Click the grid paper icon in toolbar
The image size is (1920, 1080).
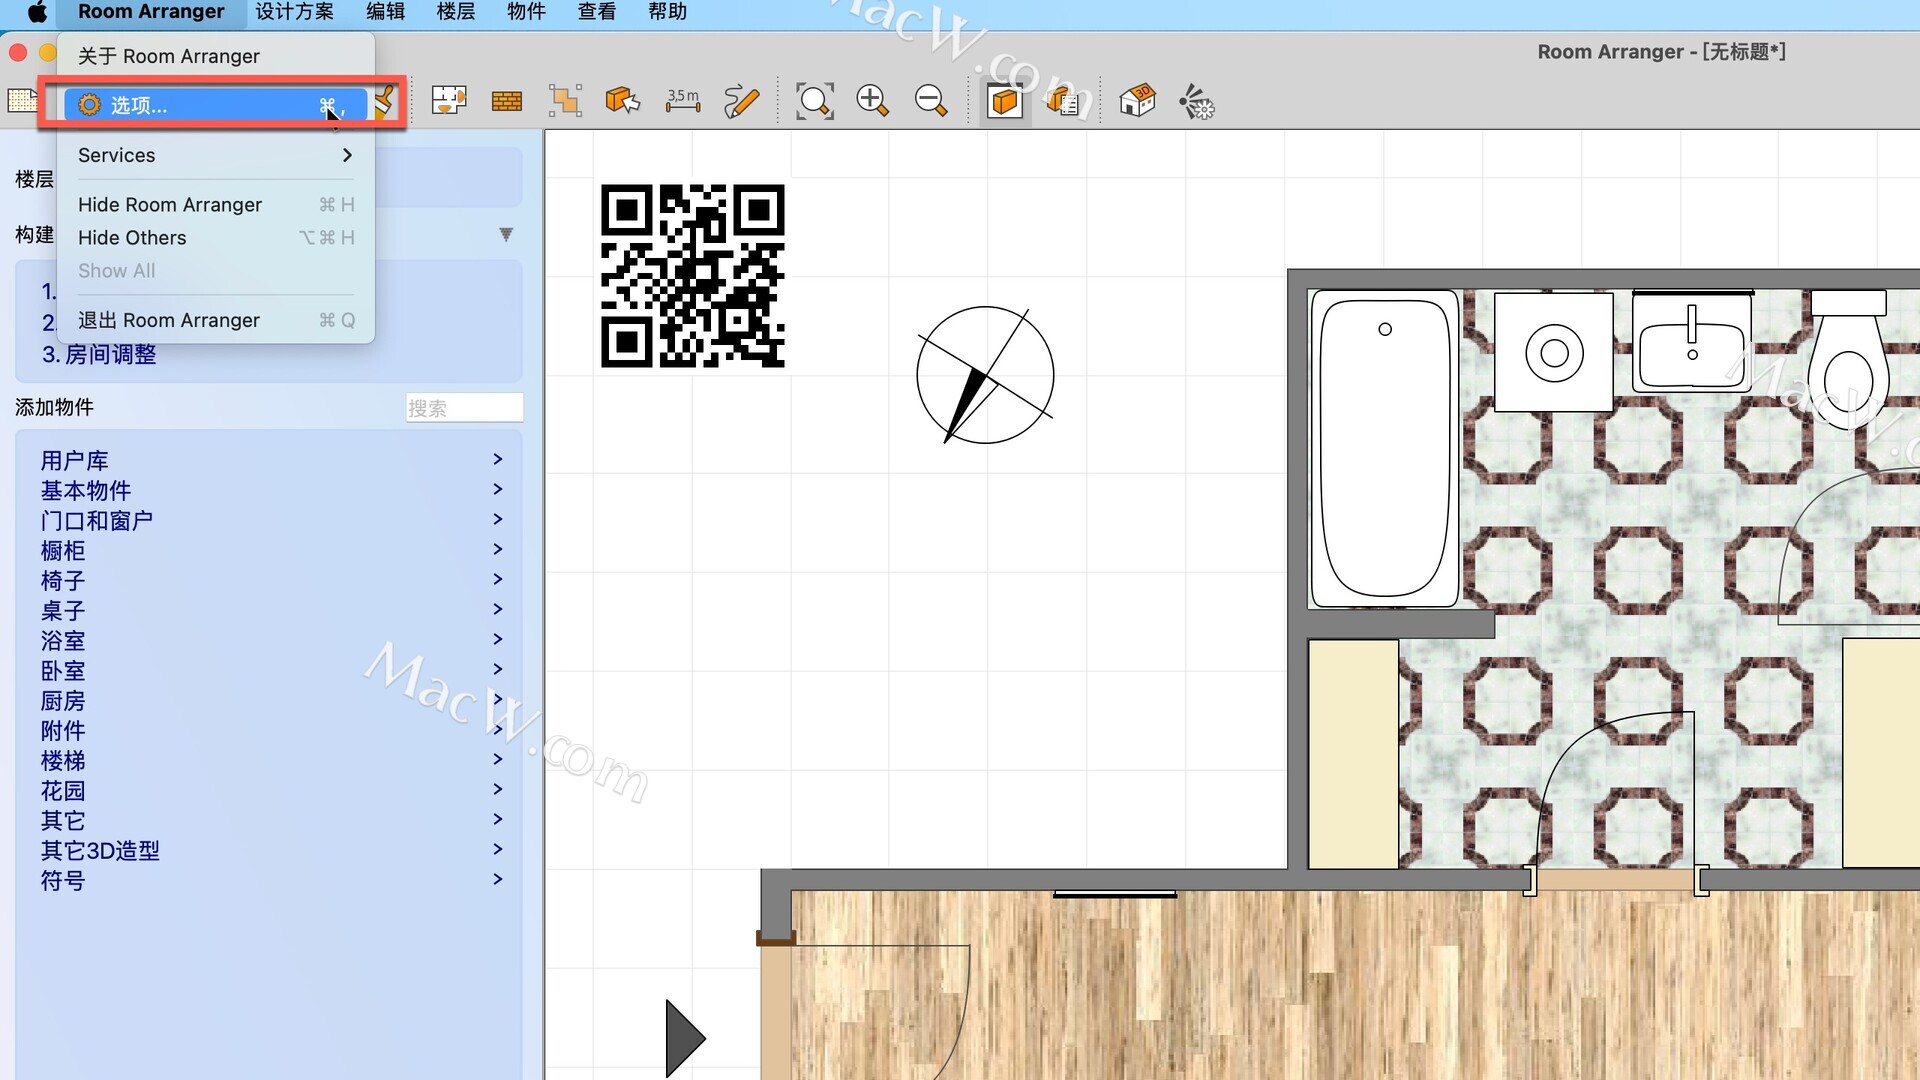point(22,100)
